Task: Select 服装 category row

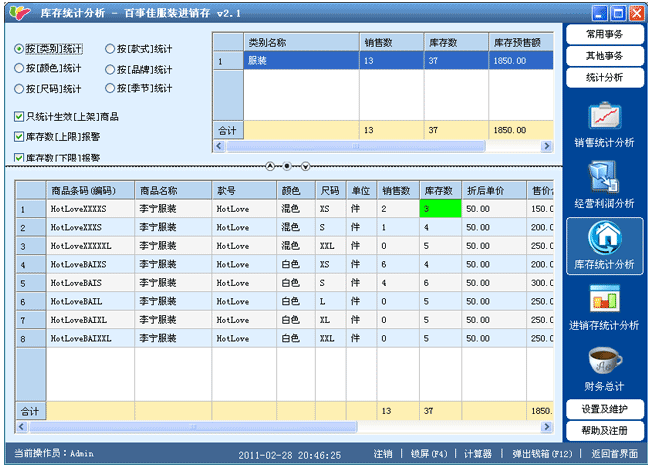Action: pos(383,61)
